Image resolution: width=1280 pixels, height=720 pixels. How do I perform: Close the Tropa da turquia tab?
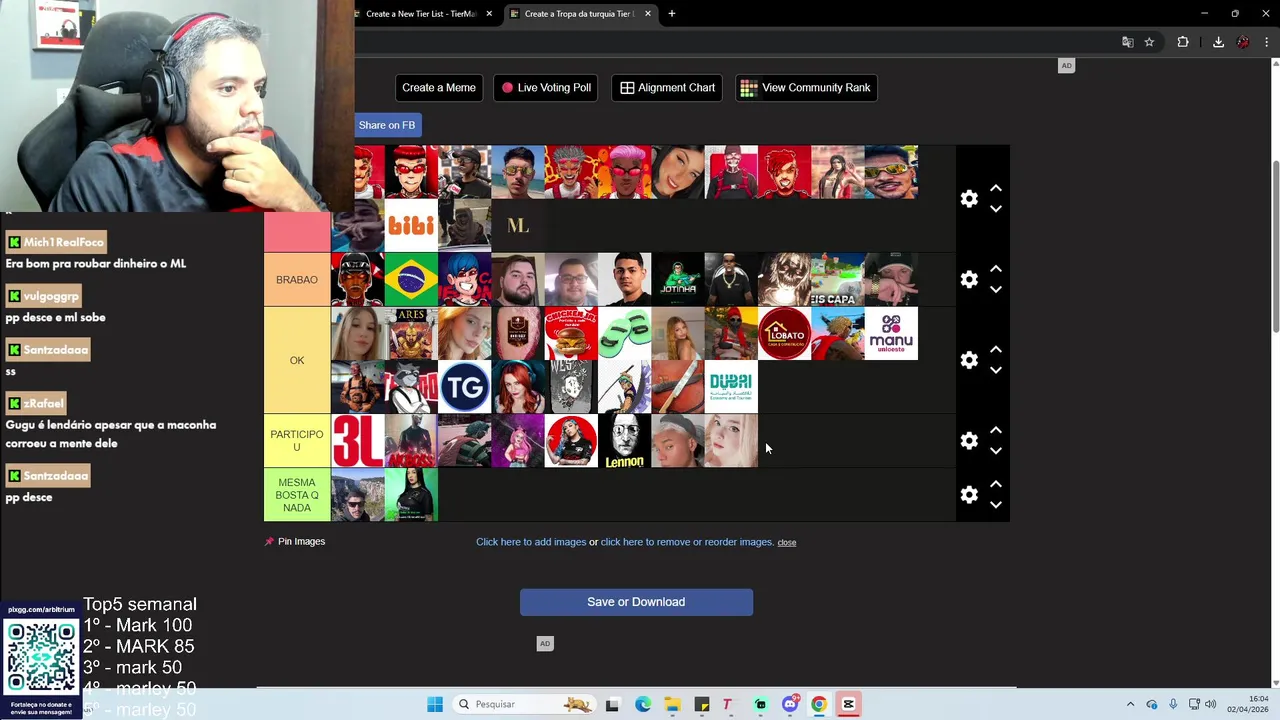(x=648, y=14)
